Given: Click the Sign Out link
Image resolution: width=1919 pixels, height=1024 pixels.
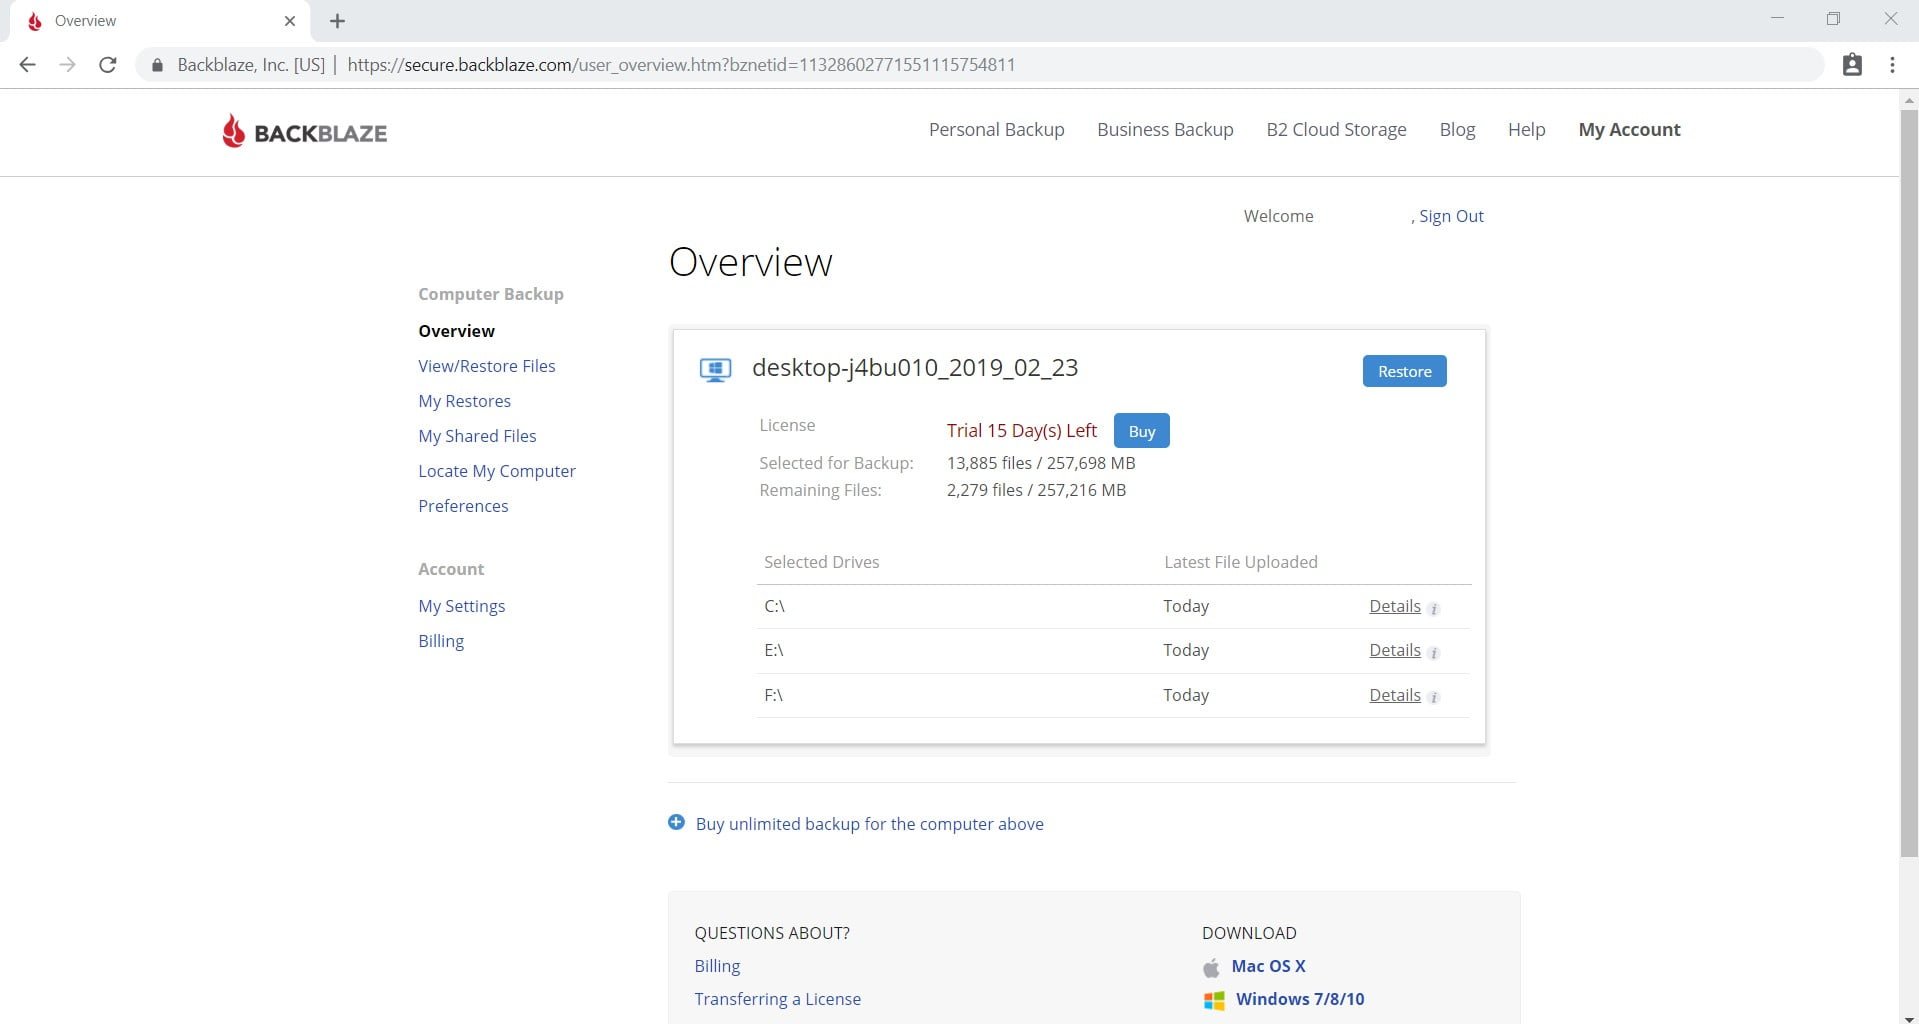Looking at the screenshot, I should pos(1451,216).
